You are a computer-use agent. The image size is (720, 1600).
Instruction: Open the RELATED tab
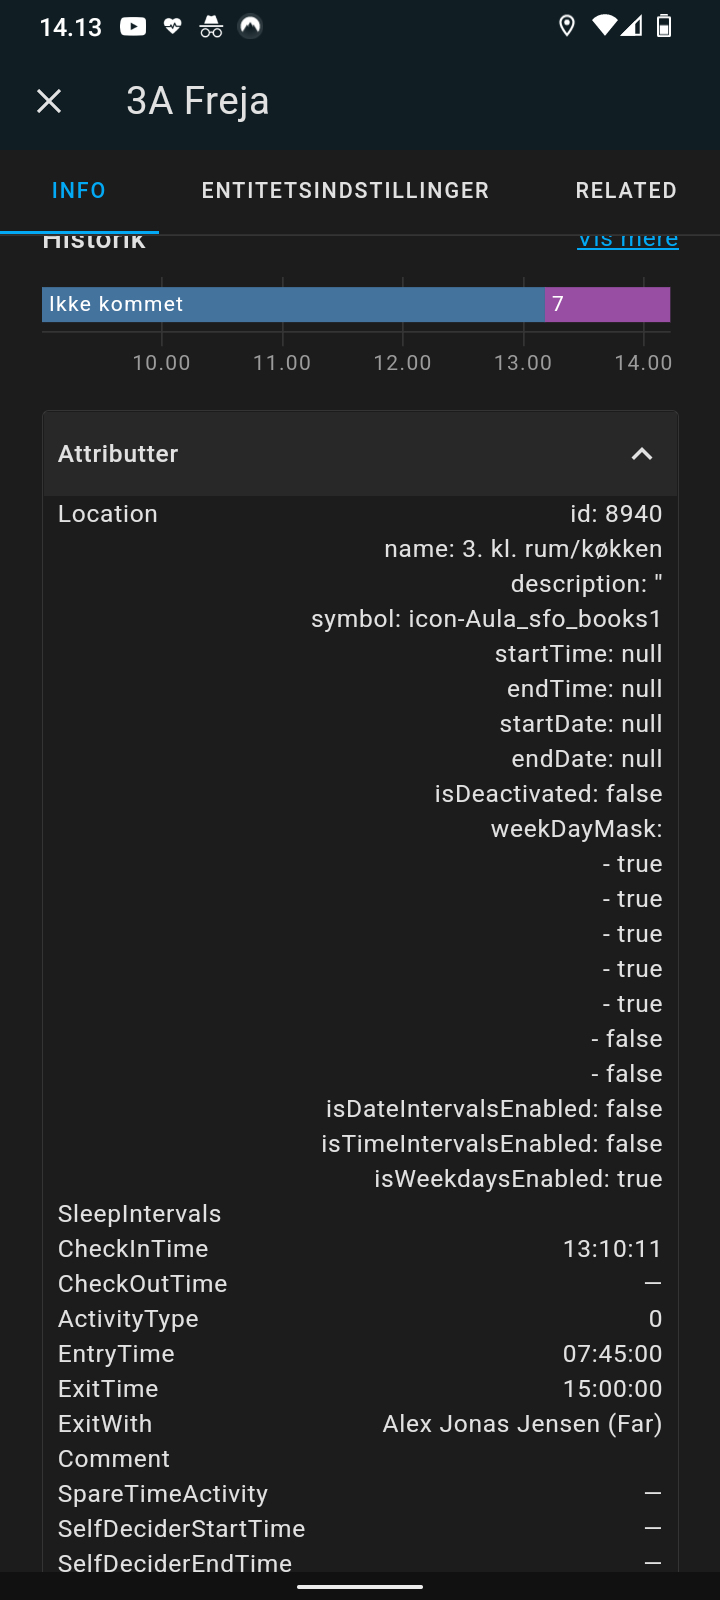pos(626,190)
